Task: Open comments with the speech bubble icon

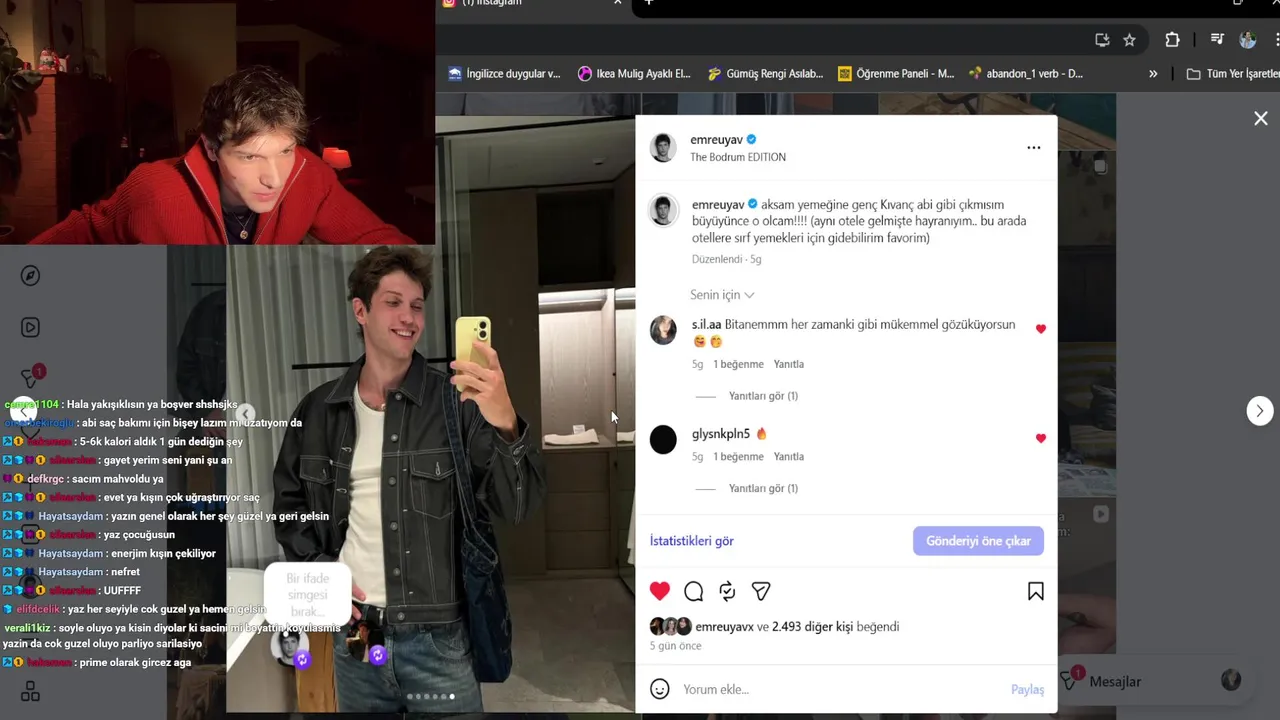Action: coord(693,591)
